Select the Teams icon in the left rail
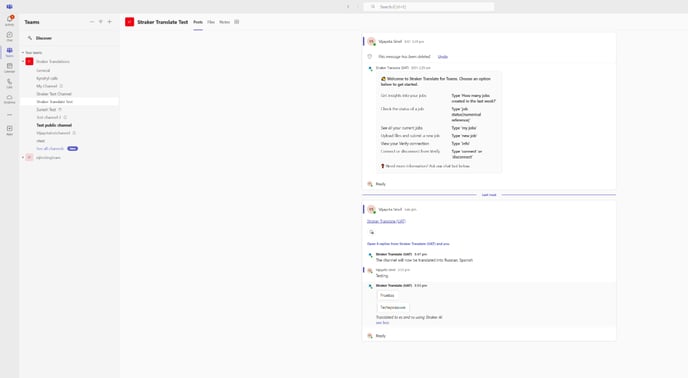688x378 pixels. tap(9, 52)
